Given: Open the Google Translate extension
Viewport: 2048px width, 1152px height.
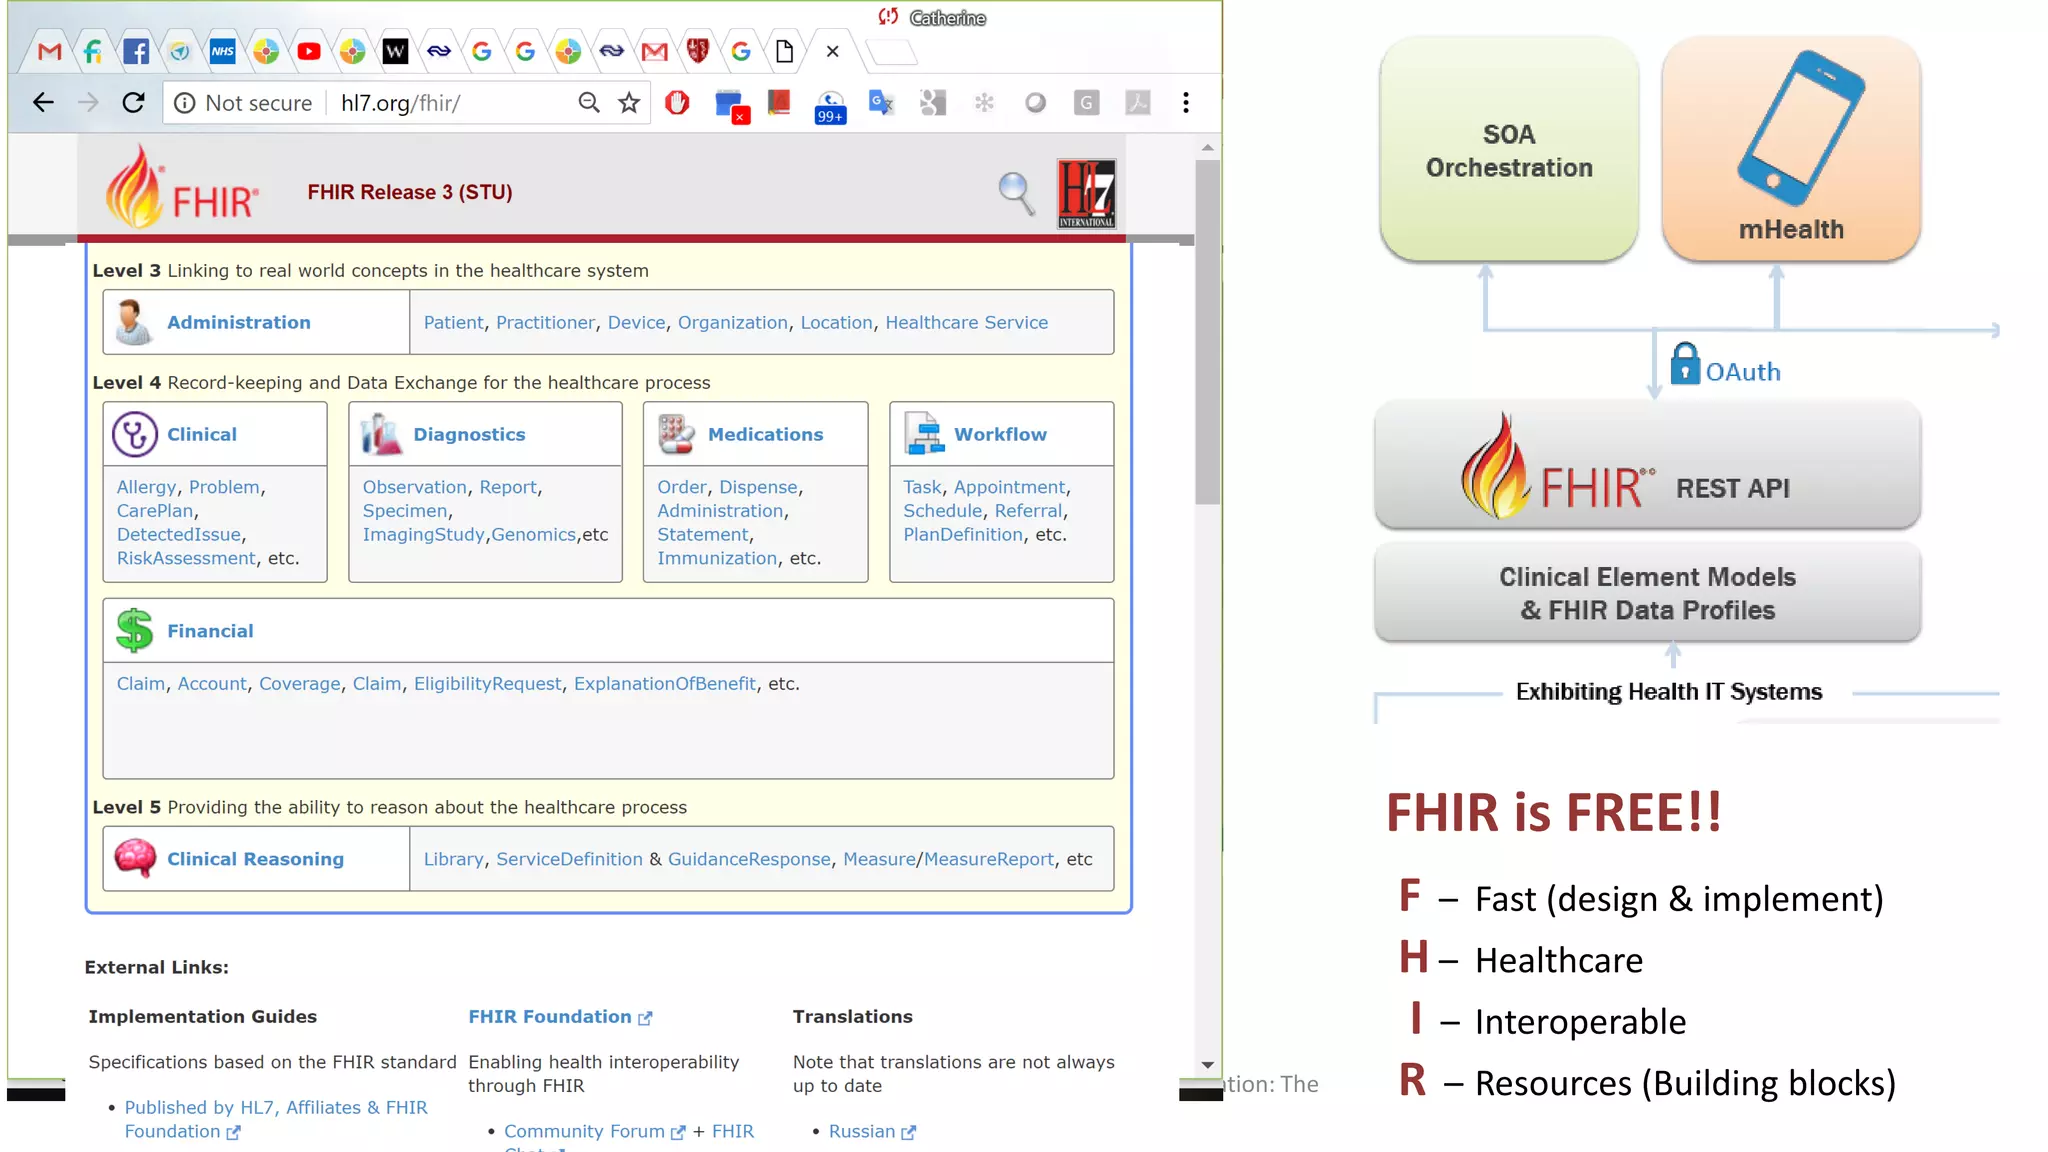Looking at the screenshot, I should click(881, 102).
